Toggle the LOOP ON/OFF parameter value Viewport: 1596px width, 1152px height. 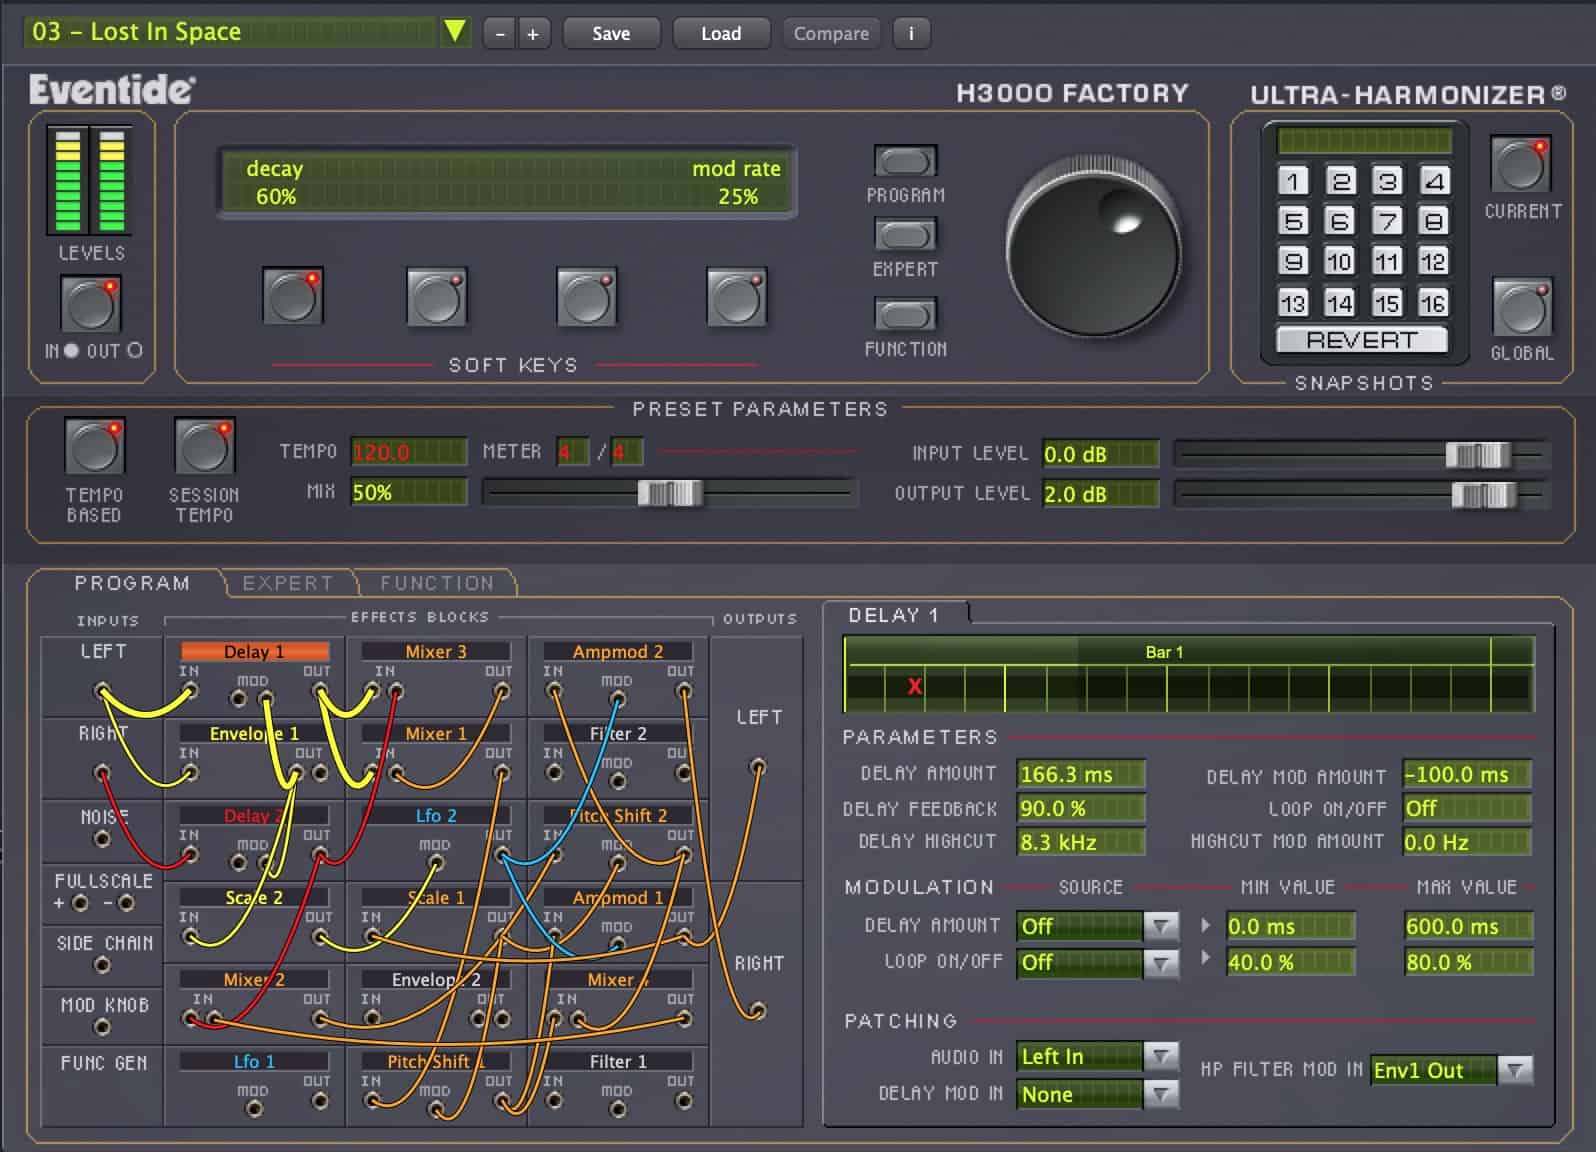[1467, 808]
